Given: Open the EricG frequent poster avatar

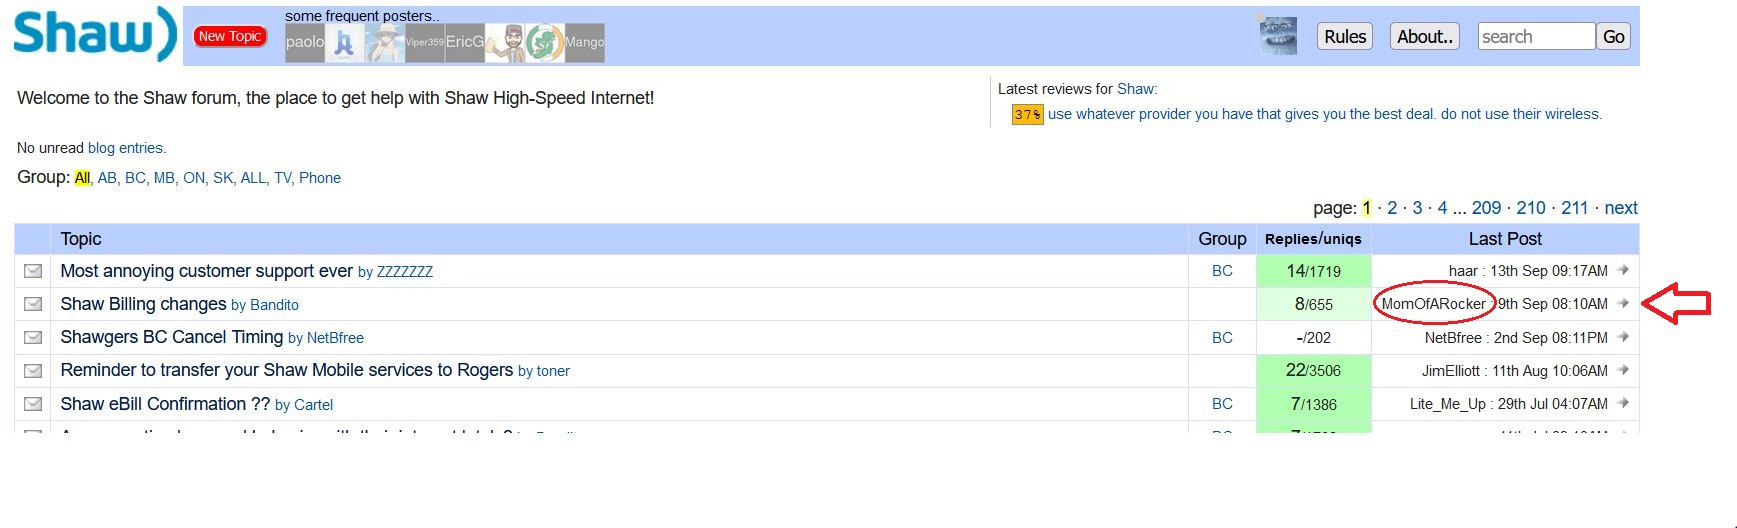Looking at the screenshot, I should 465,43.
